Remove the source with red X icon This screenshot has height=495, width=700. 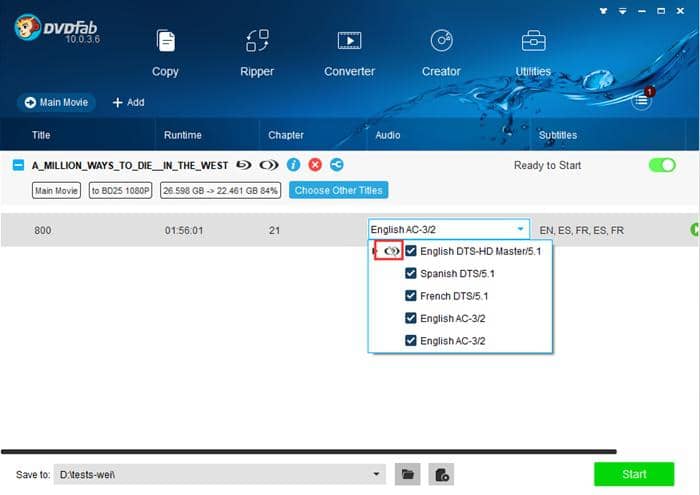tap(315, 165)
